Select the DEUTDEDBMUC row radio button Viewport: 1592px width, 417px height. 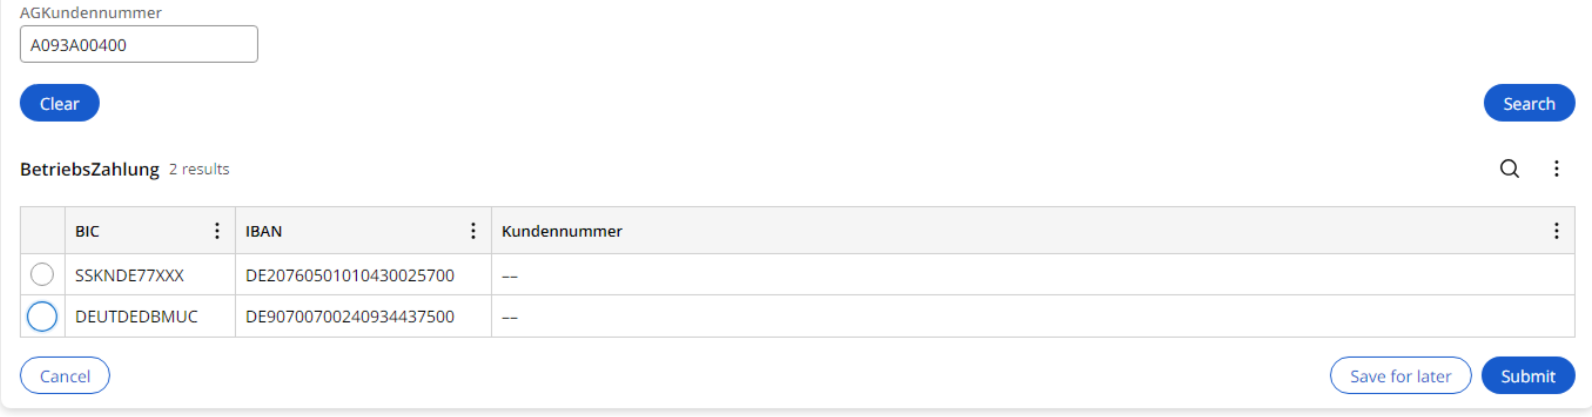[42, 316]
